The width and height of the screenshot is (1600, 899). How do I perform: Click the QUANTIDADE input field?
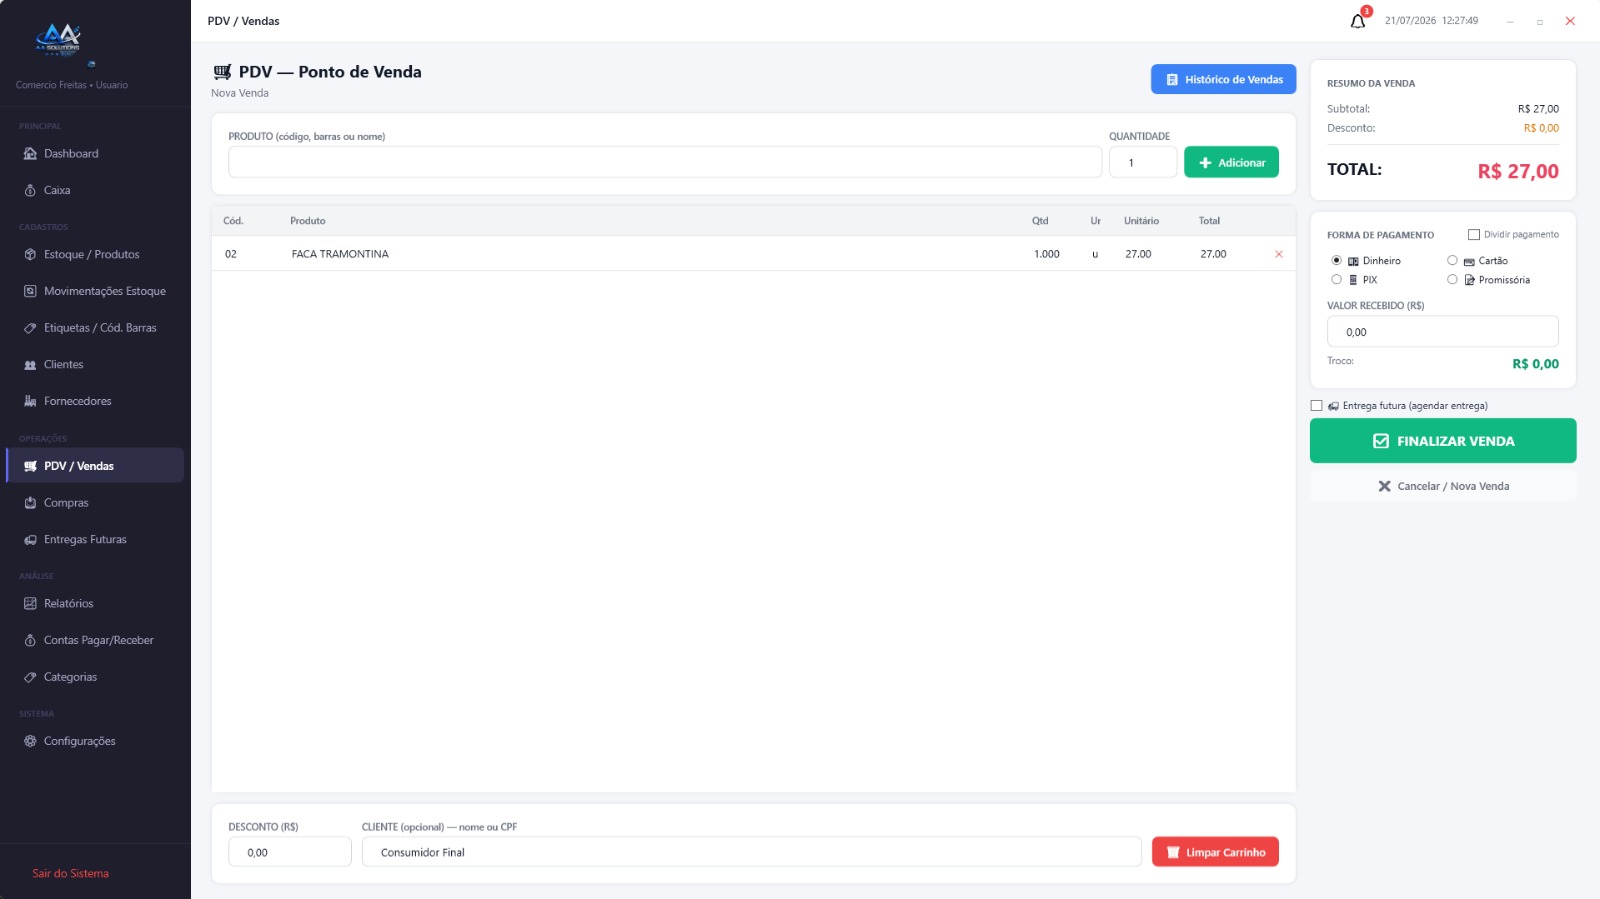tap(1143, 162)
